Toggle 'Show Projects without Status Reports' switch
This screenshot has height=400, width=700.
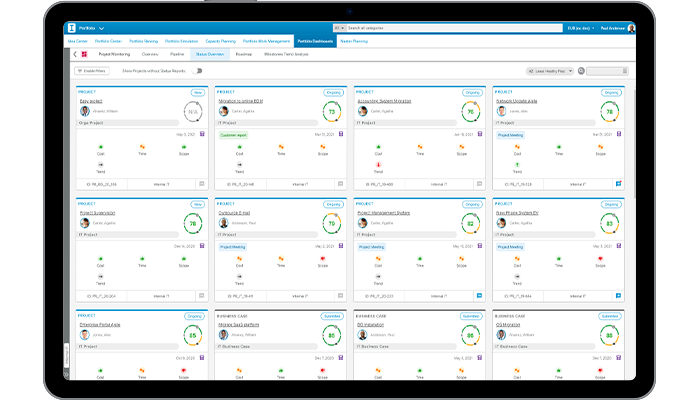point(197,71)
